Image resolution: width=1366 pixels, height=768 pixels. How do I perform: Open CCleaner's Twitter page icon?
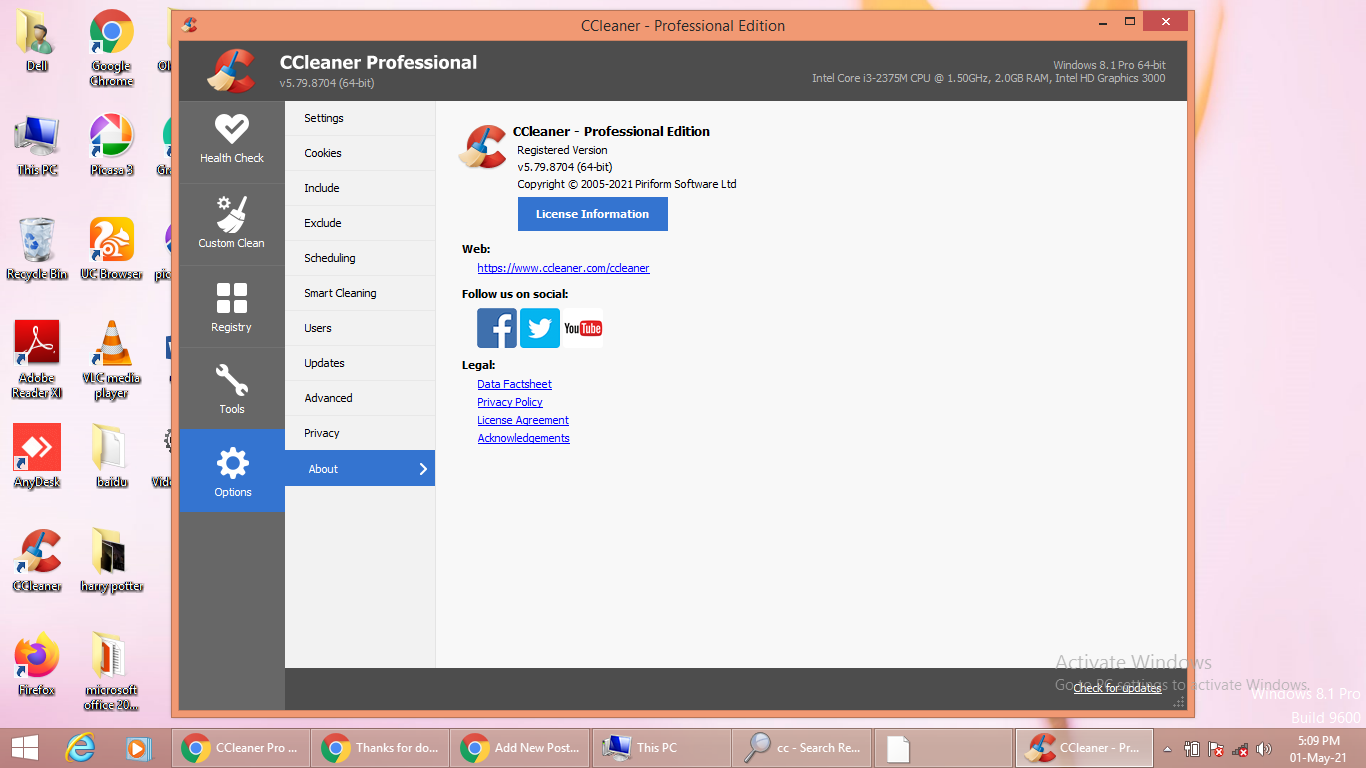click(540, 328)
